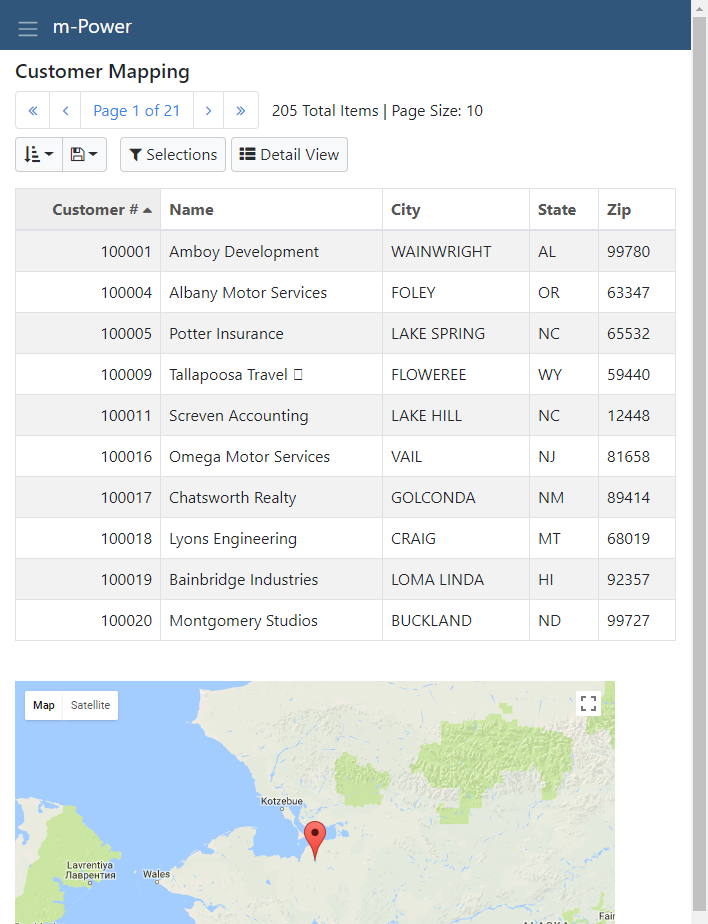The height and width of the screenshot is (924, 708).
Task: Click the Wales label on the map
Action: 156,874
